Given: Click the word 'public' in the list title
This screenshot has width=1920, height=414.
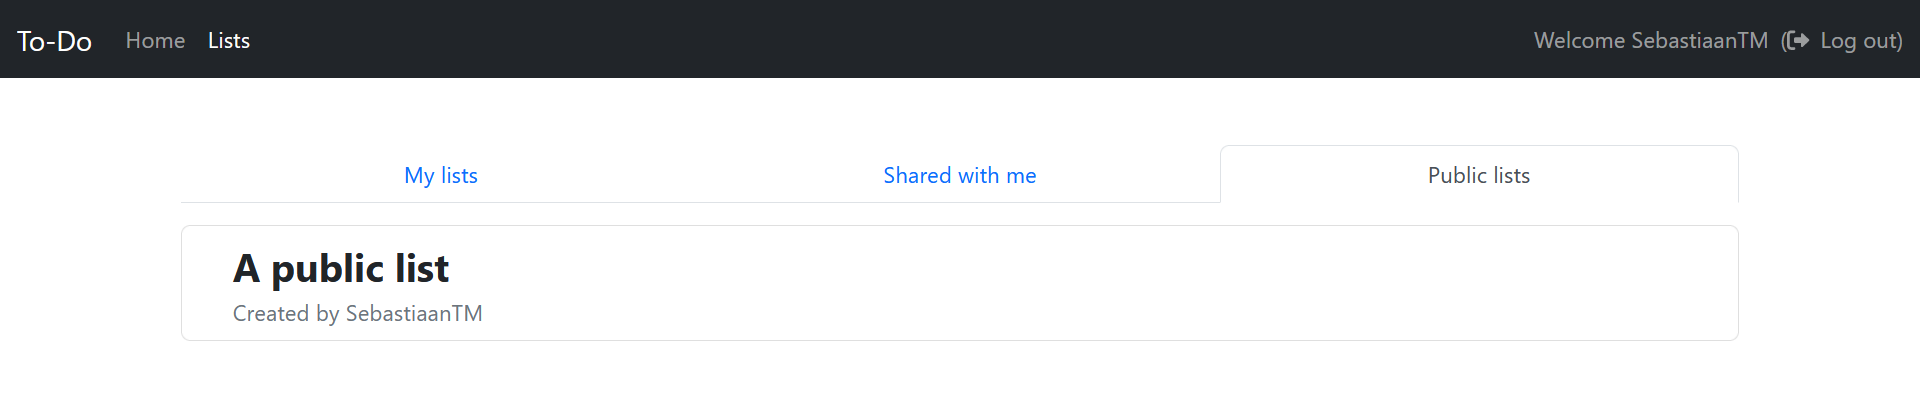Looking at the screenshot, I should 327,270.
